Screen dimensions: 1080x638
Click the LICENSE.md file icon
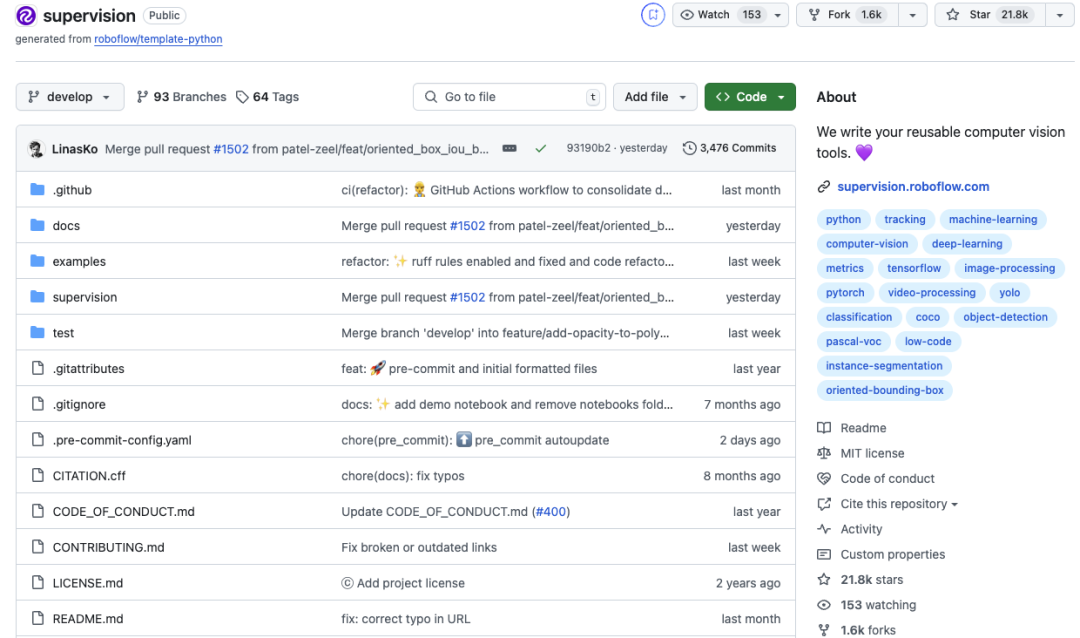pyautogui.click(x=38, y=583)
